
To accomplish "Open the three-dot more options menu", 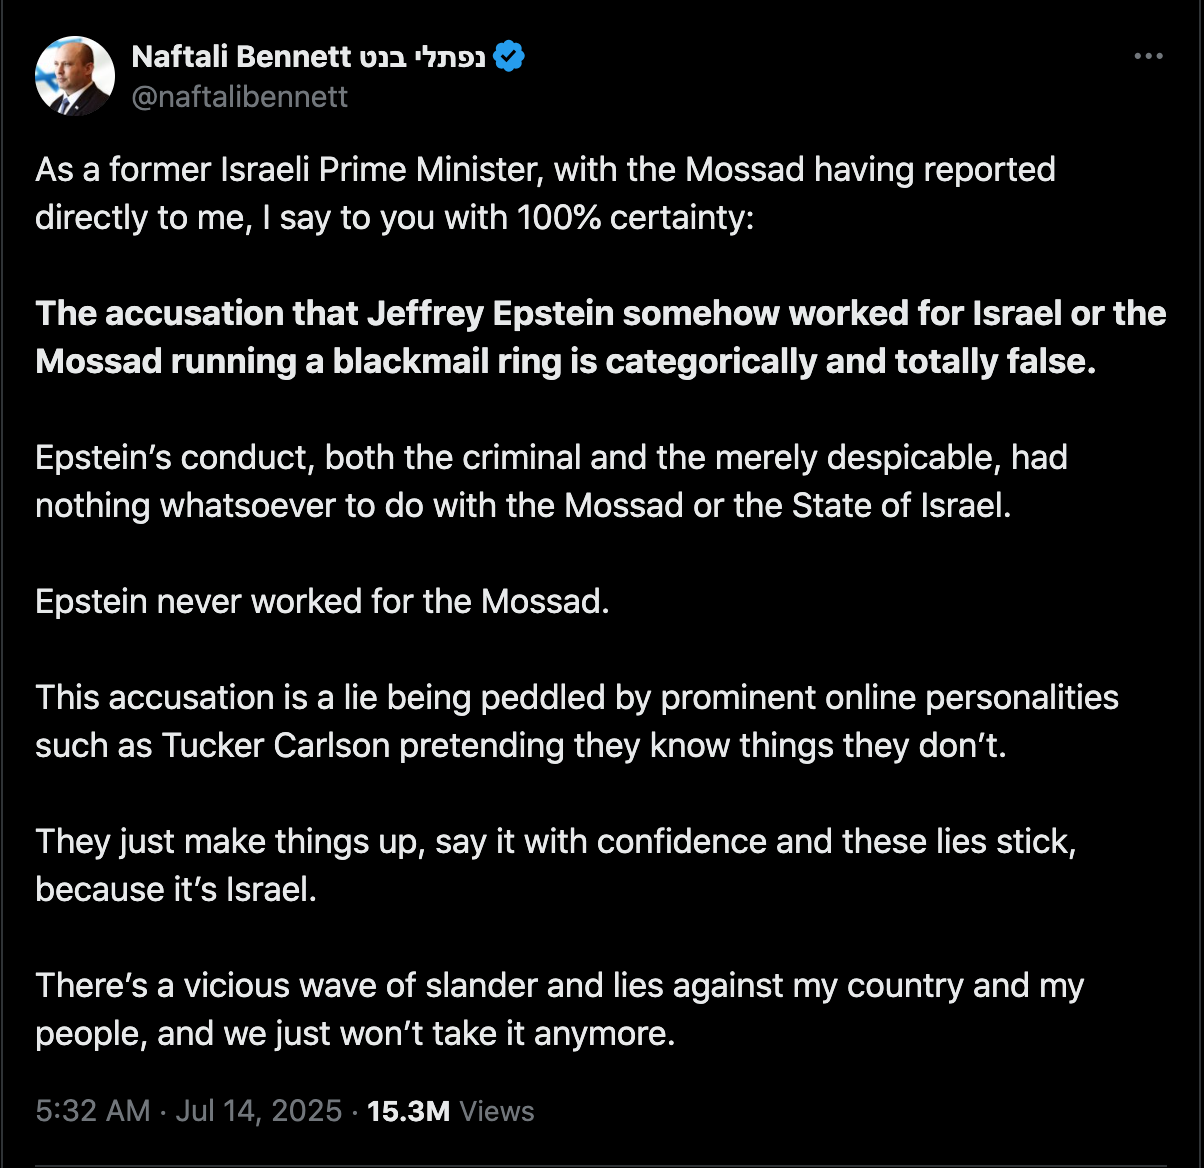I will click(1148, 57).
